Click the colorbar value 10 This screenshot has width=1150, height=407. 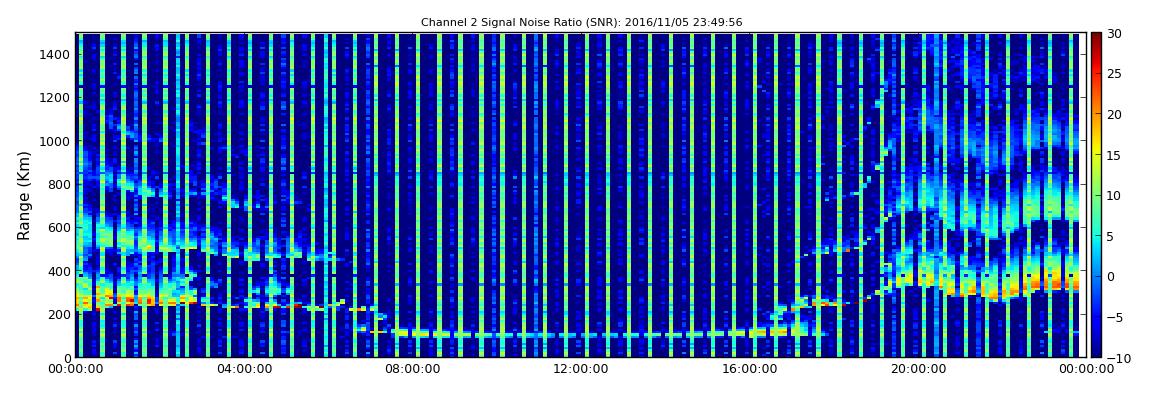point(1114,195)
